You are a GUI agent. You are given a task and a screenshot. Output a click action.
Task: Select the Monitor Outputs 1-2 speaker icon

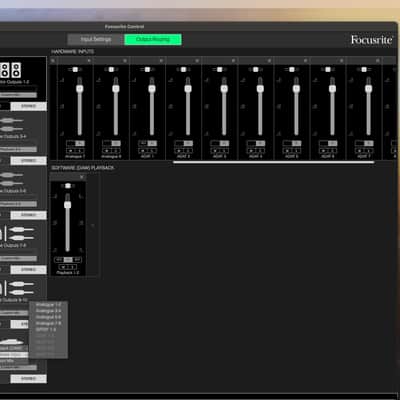pyautogui.click(x=11, y=70)
